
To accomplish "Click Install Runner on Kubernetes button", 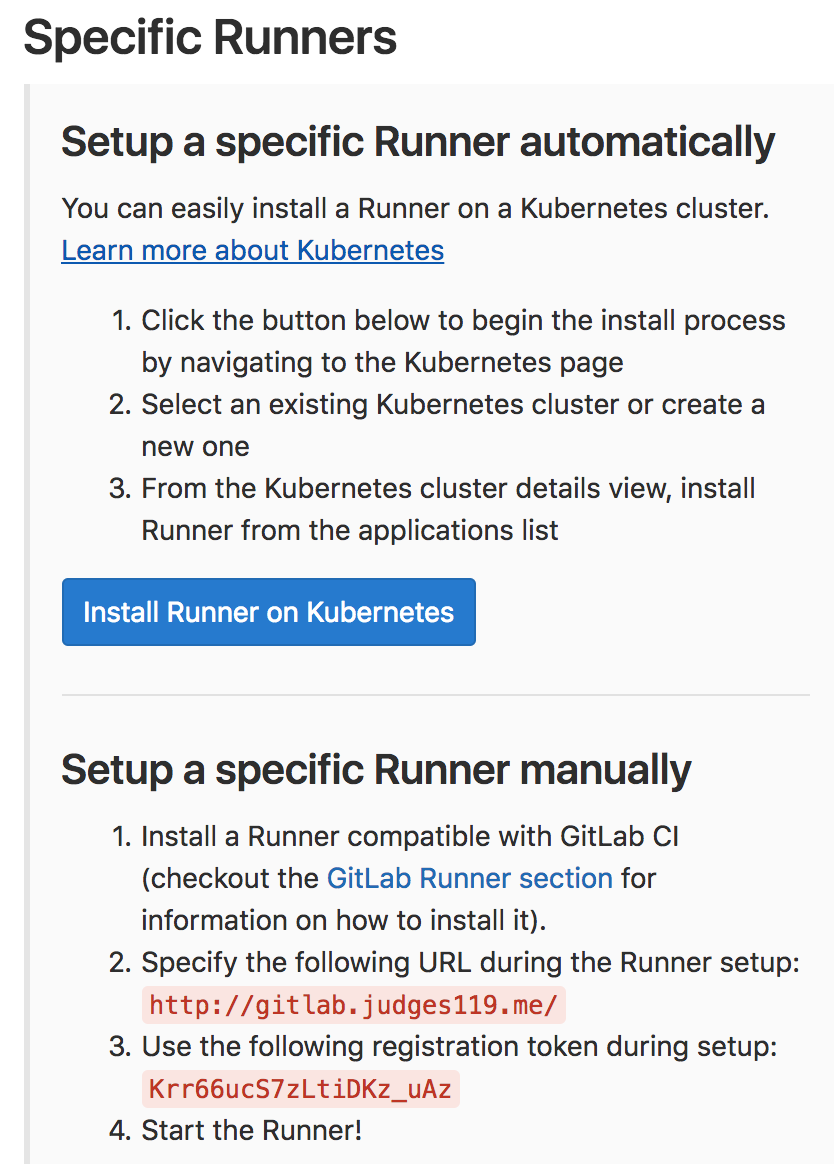I will (269, 612).
